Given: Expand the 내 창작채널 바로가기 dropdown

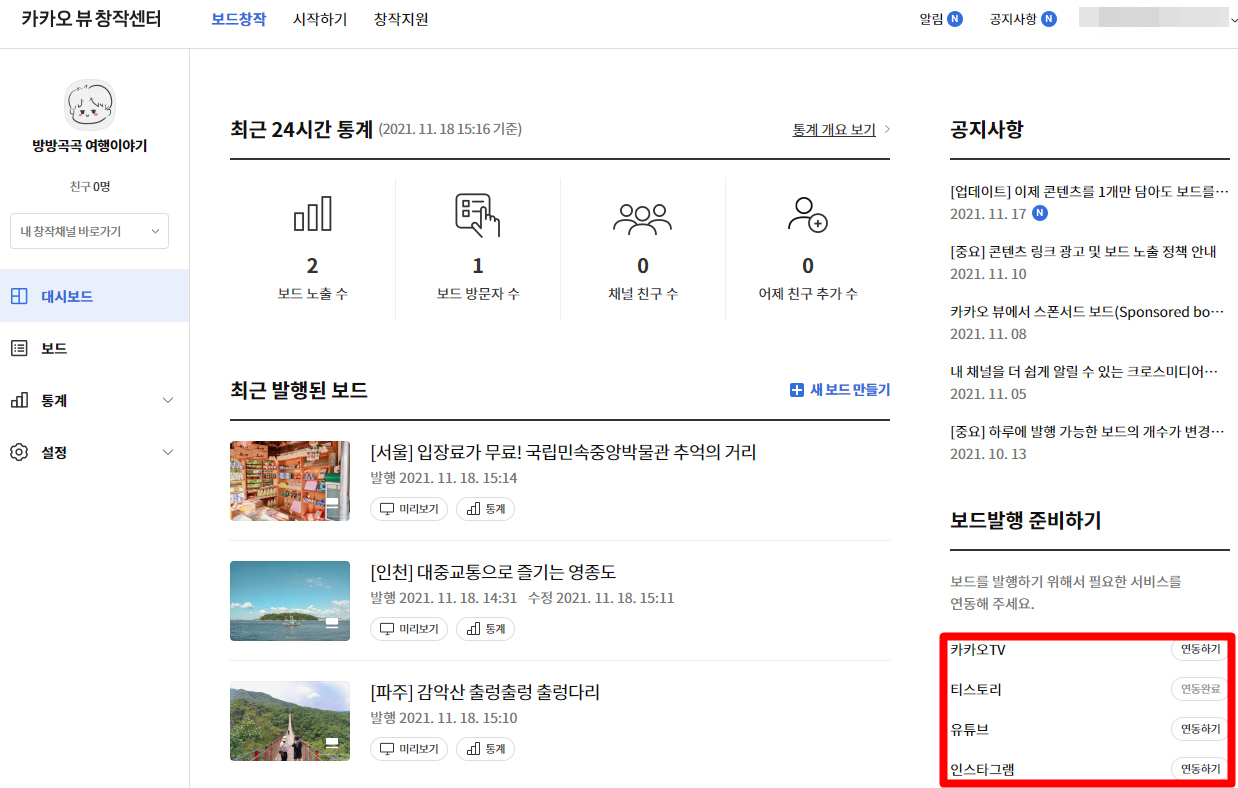Looking at the screenshot, I should (89, 231).
